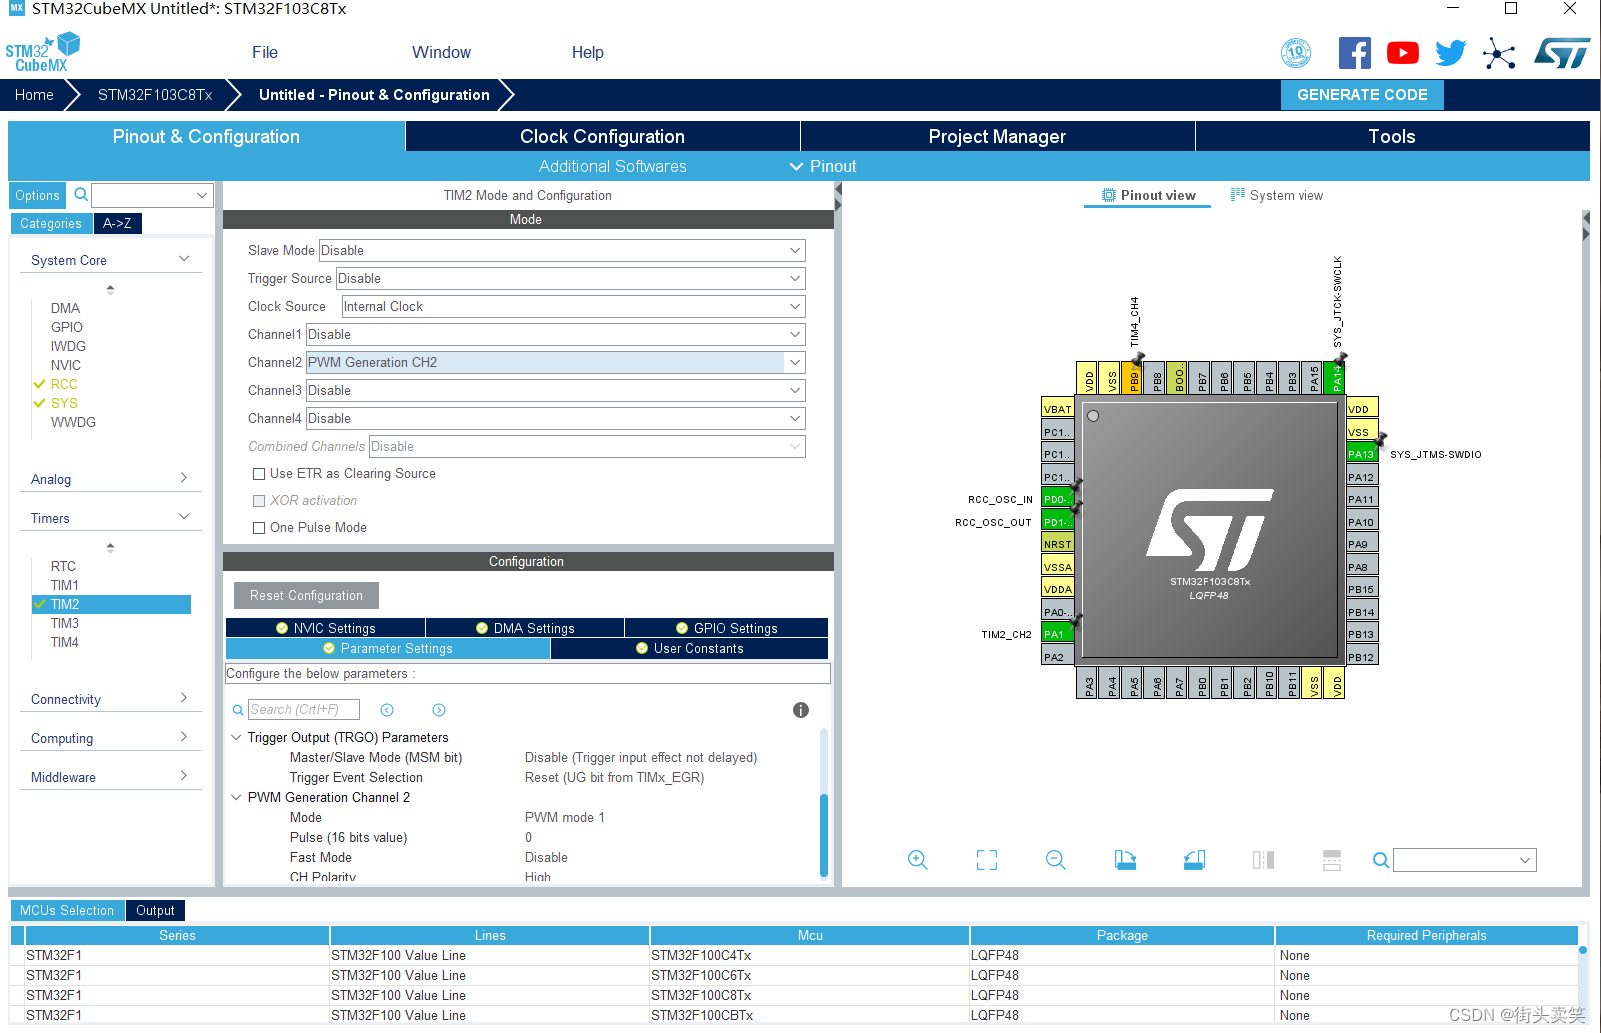1601x1033 pixels.
Task: Click the ST community network icon
Action: click(x=1499, y=53)
